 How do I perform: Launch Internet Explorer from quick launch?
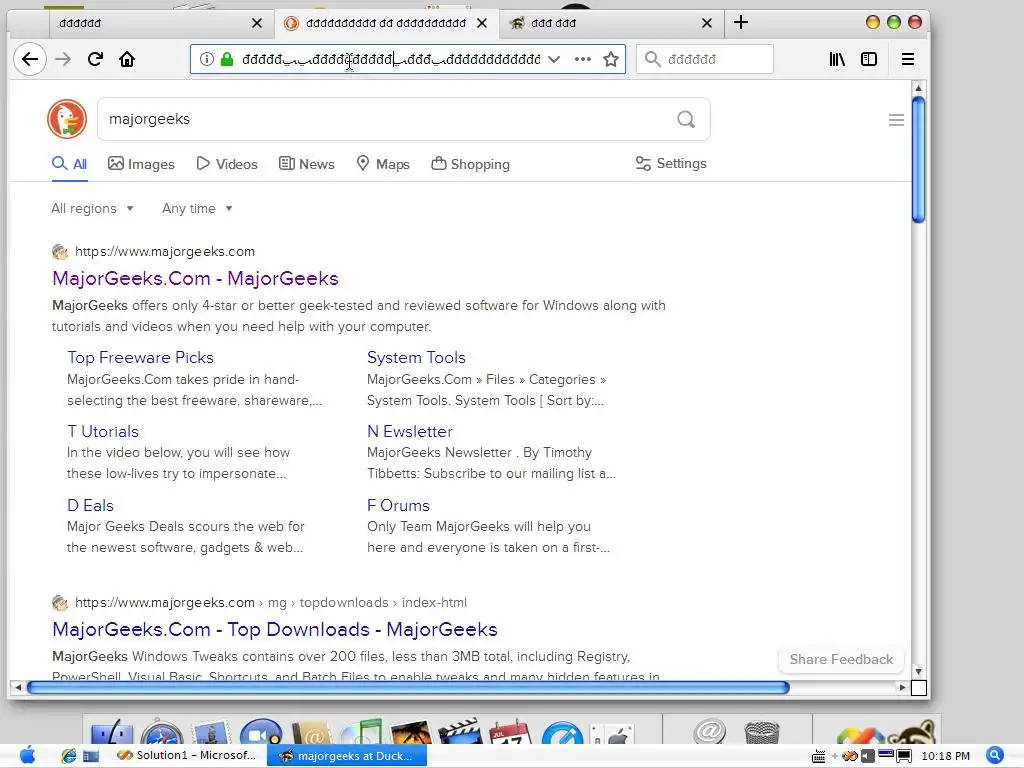(x=69, y=756)
